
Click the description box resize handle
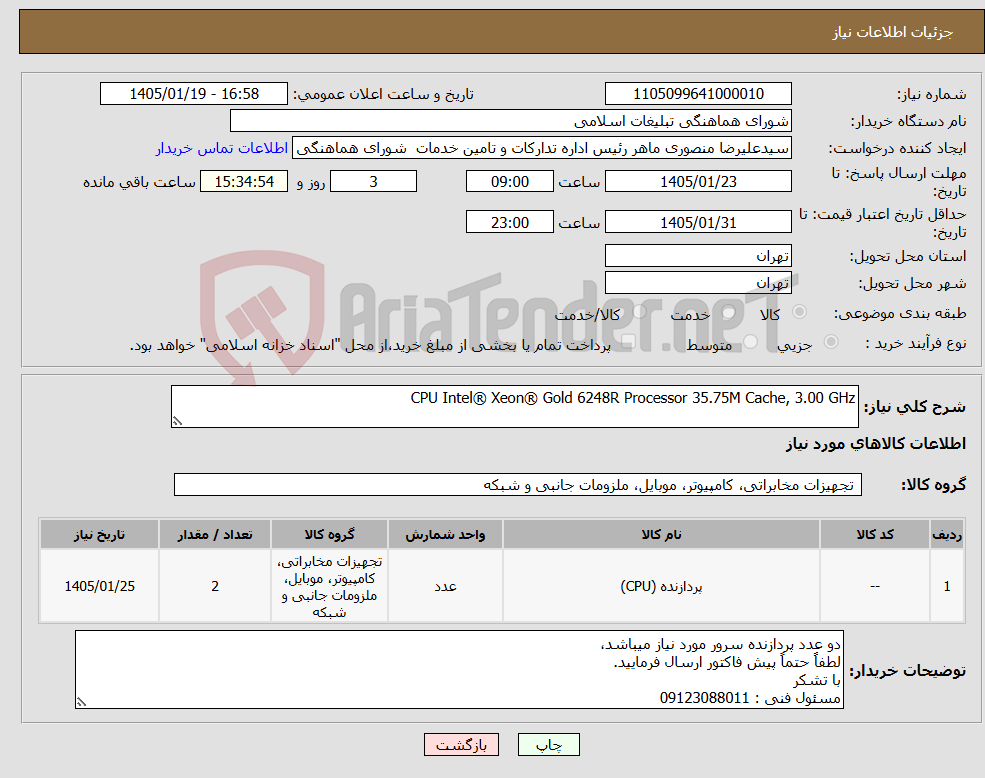click(177, 422)
